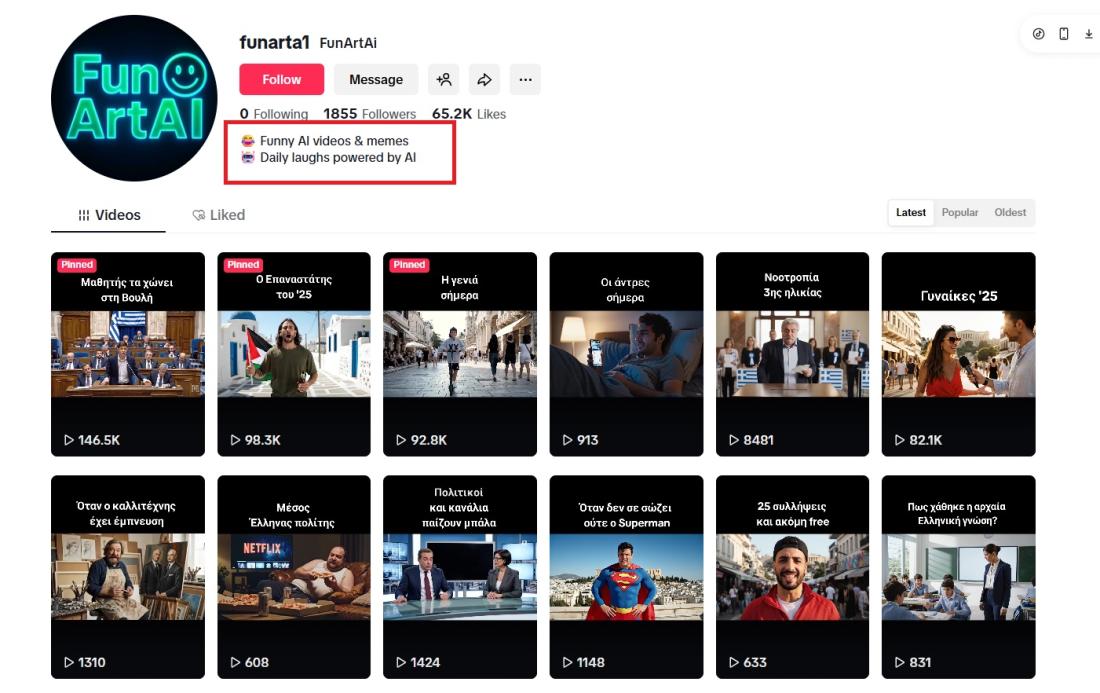The width and height of the screenshot is (1100, 693).
Task: Sort videos by Latest
Action: tap(911, 213)
